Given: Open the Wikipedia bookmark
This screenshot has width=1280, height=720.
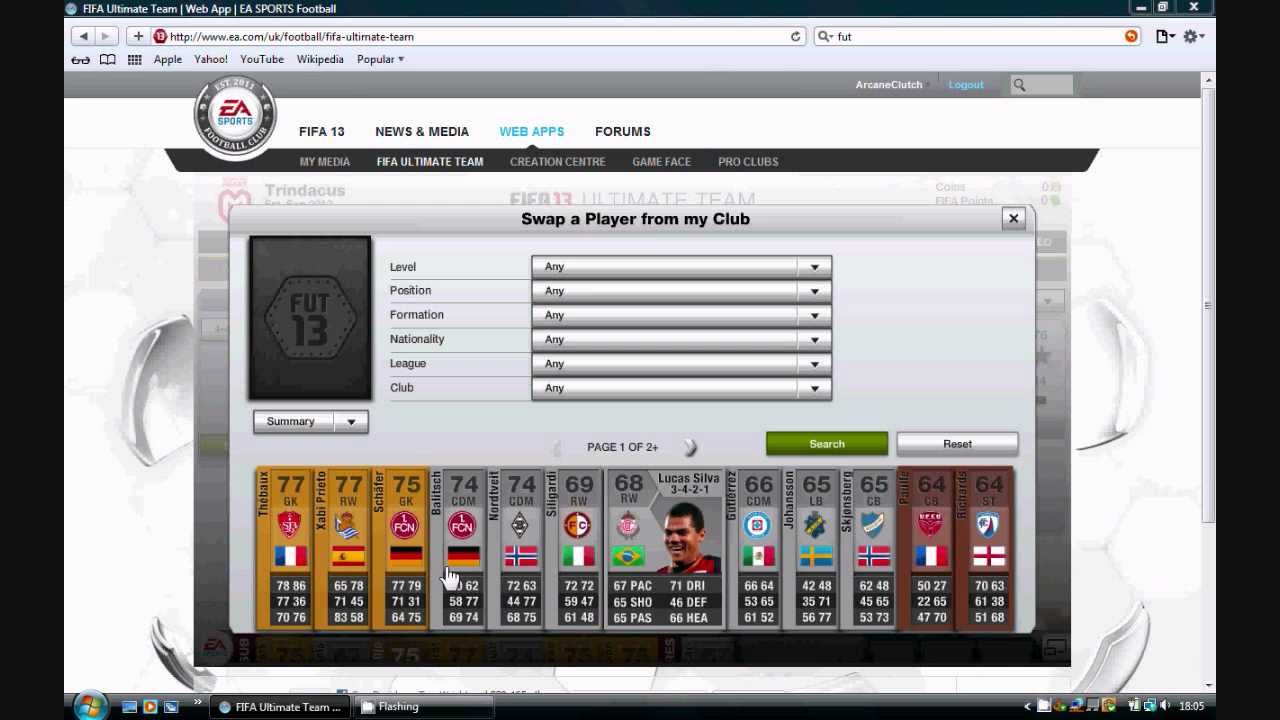Looking at the screenshot, I should 320,59.
